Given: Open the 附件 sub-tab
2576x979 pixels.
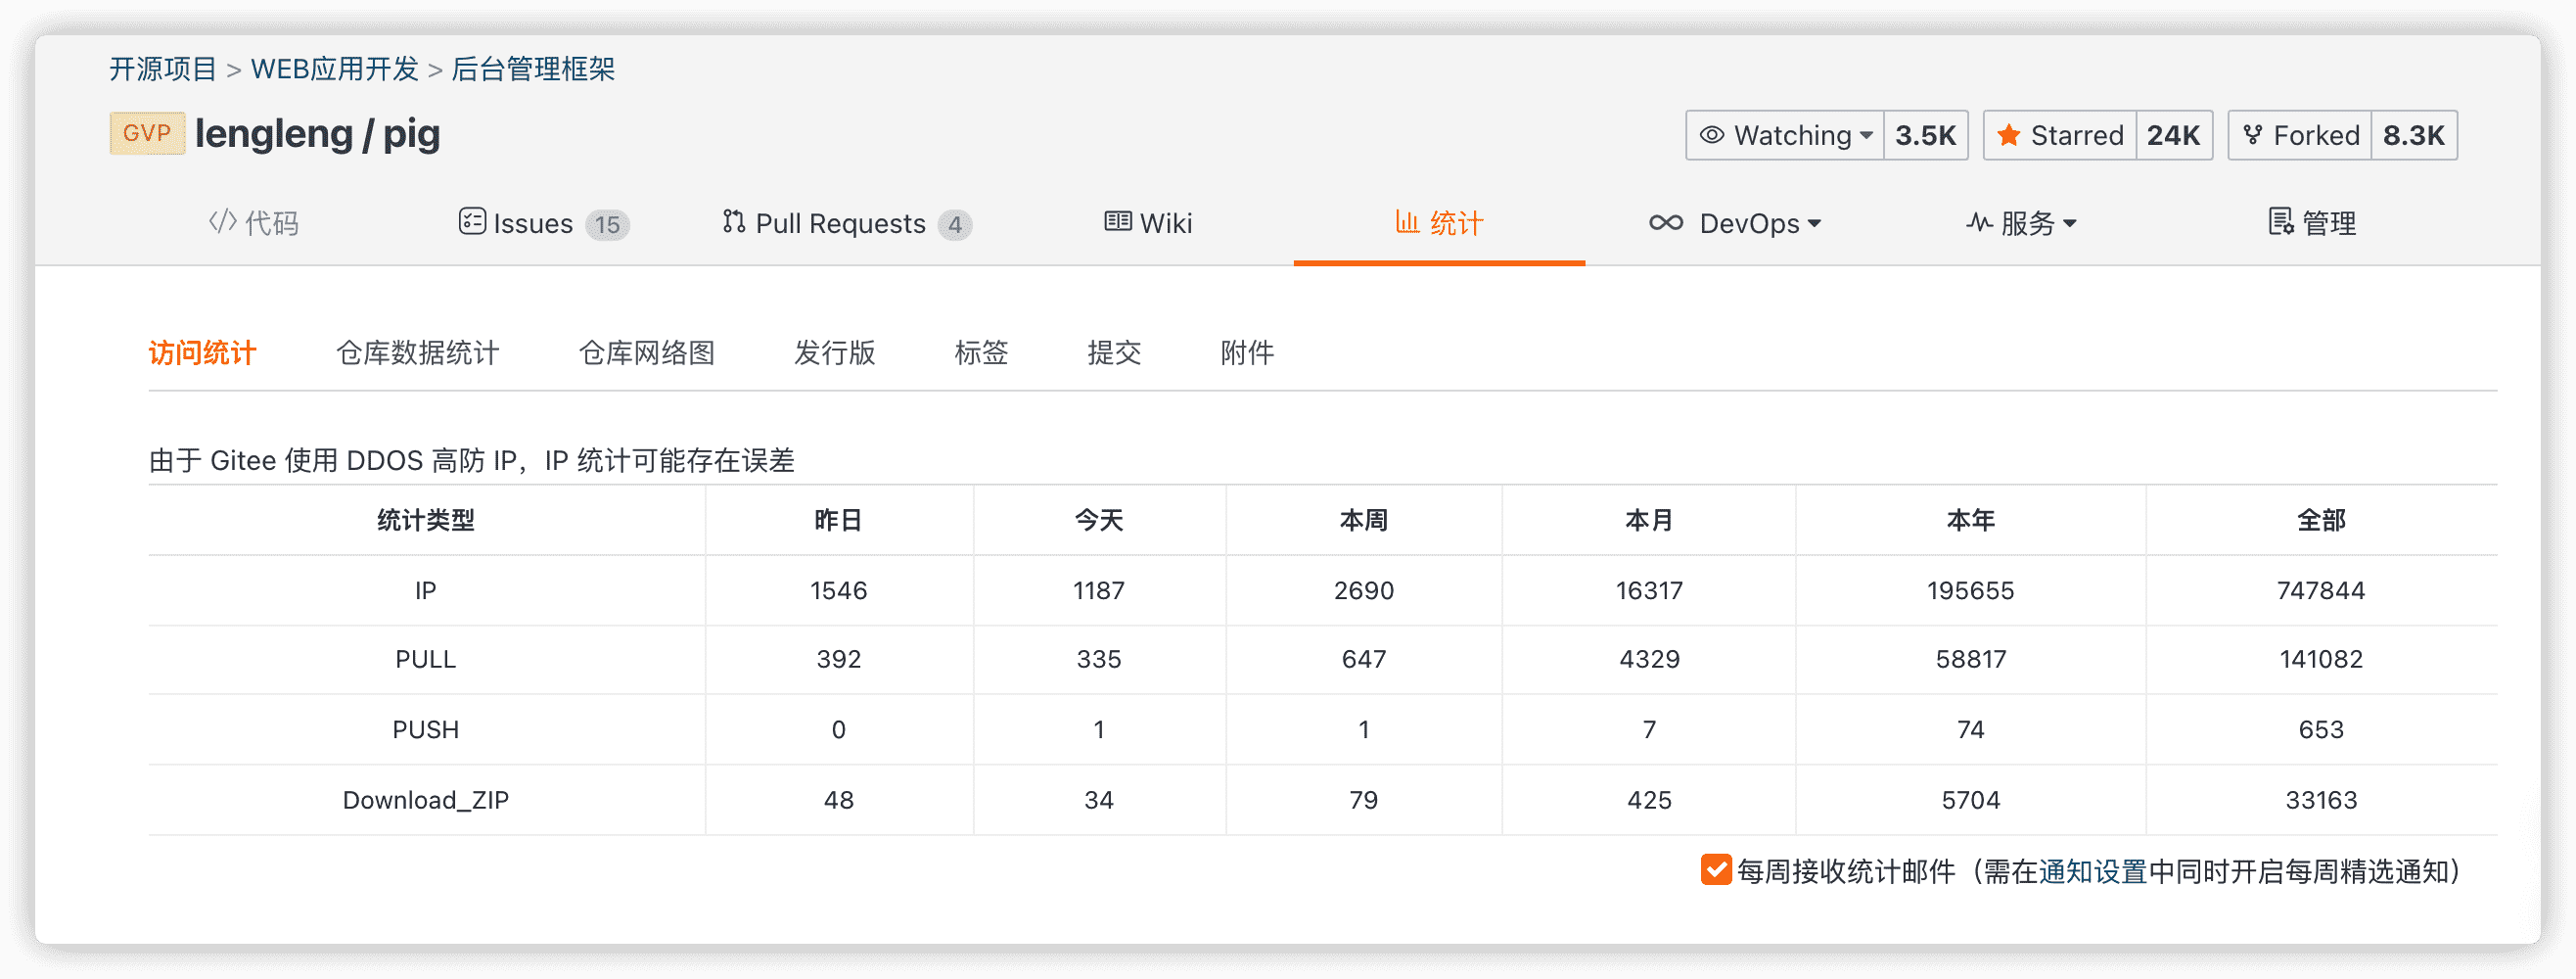Looking at the screenshot, I should point(1247,352).
